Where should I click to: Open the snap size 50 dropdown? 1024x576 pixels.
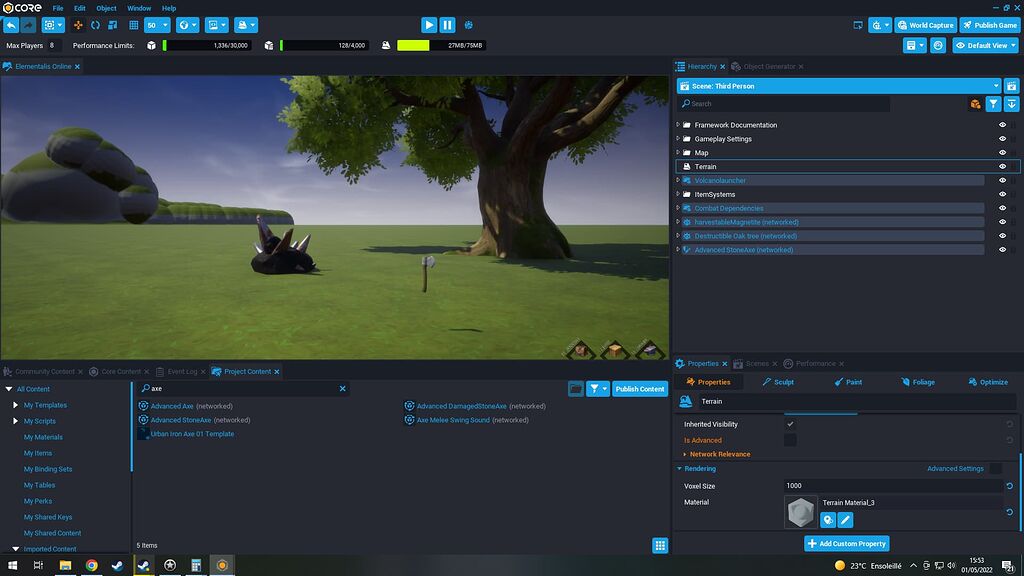coord(157,25)
